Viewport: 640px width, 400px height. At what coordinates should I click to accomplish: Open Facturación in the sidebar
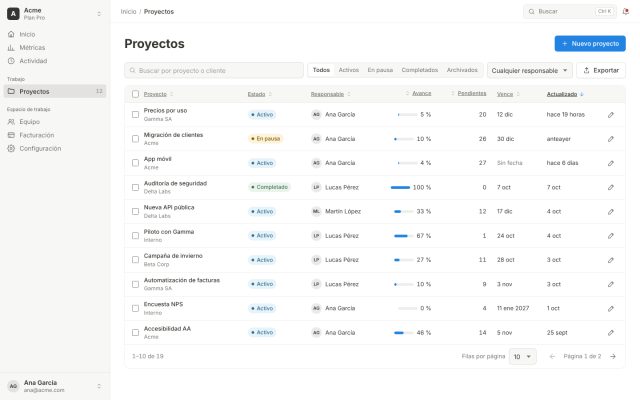click(x=55, y=135)
